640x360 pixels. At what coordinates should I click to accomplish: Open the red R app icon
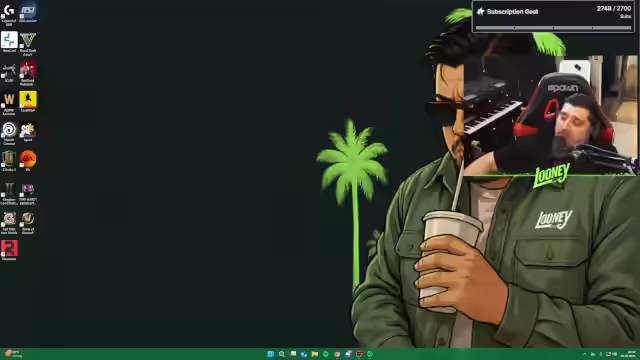click(9, 250)
